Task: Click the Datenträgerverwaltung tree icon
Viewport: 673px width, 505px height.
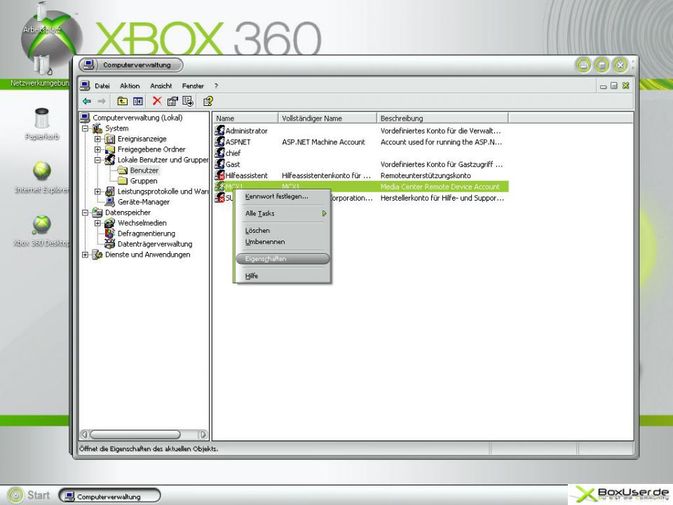Action: [110, 244]
